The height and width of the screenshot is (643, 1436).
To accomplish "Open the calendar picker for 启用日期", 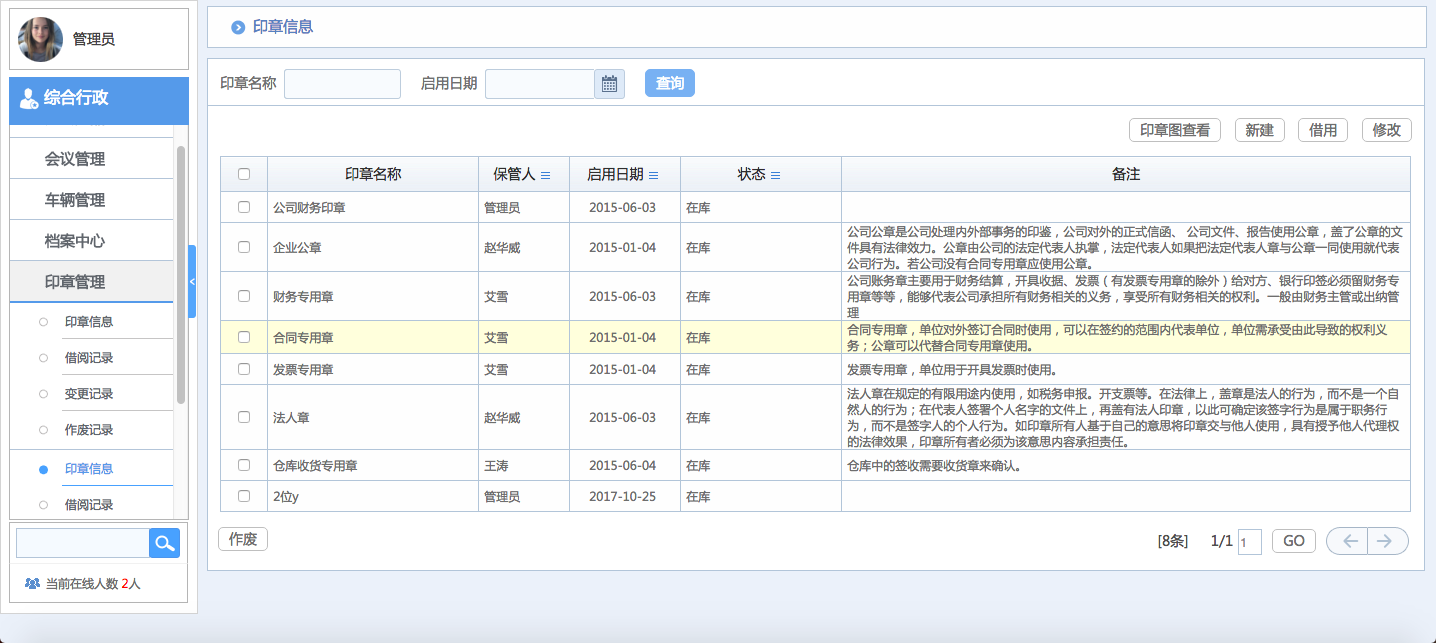I will [x=611, y=84].
